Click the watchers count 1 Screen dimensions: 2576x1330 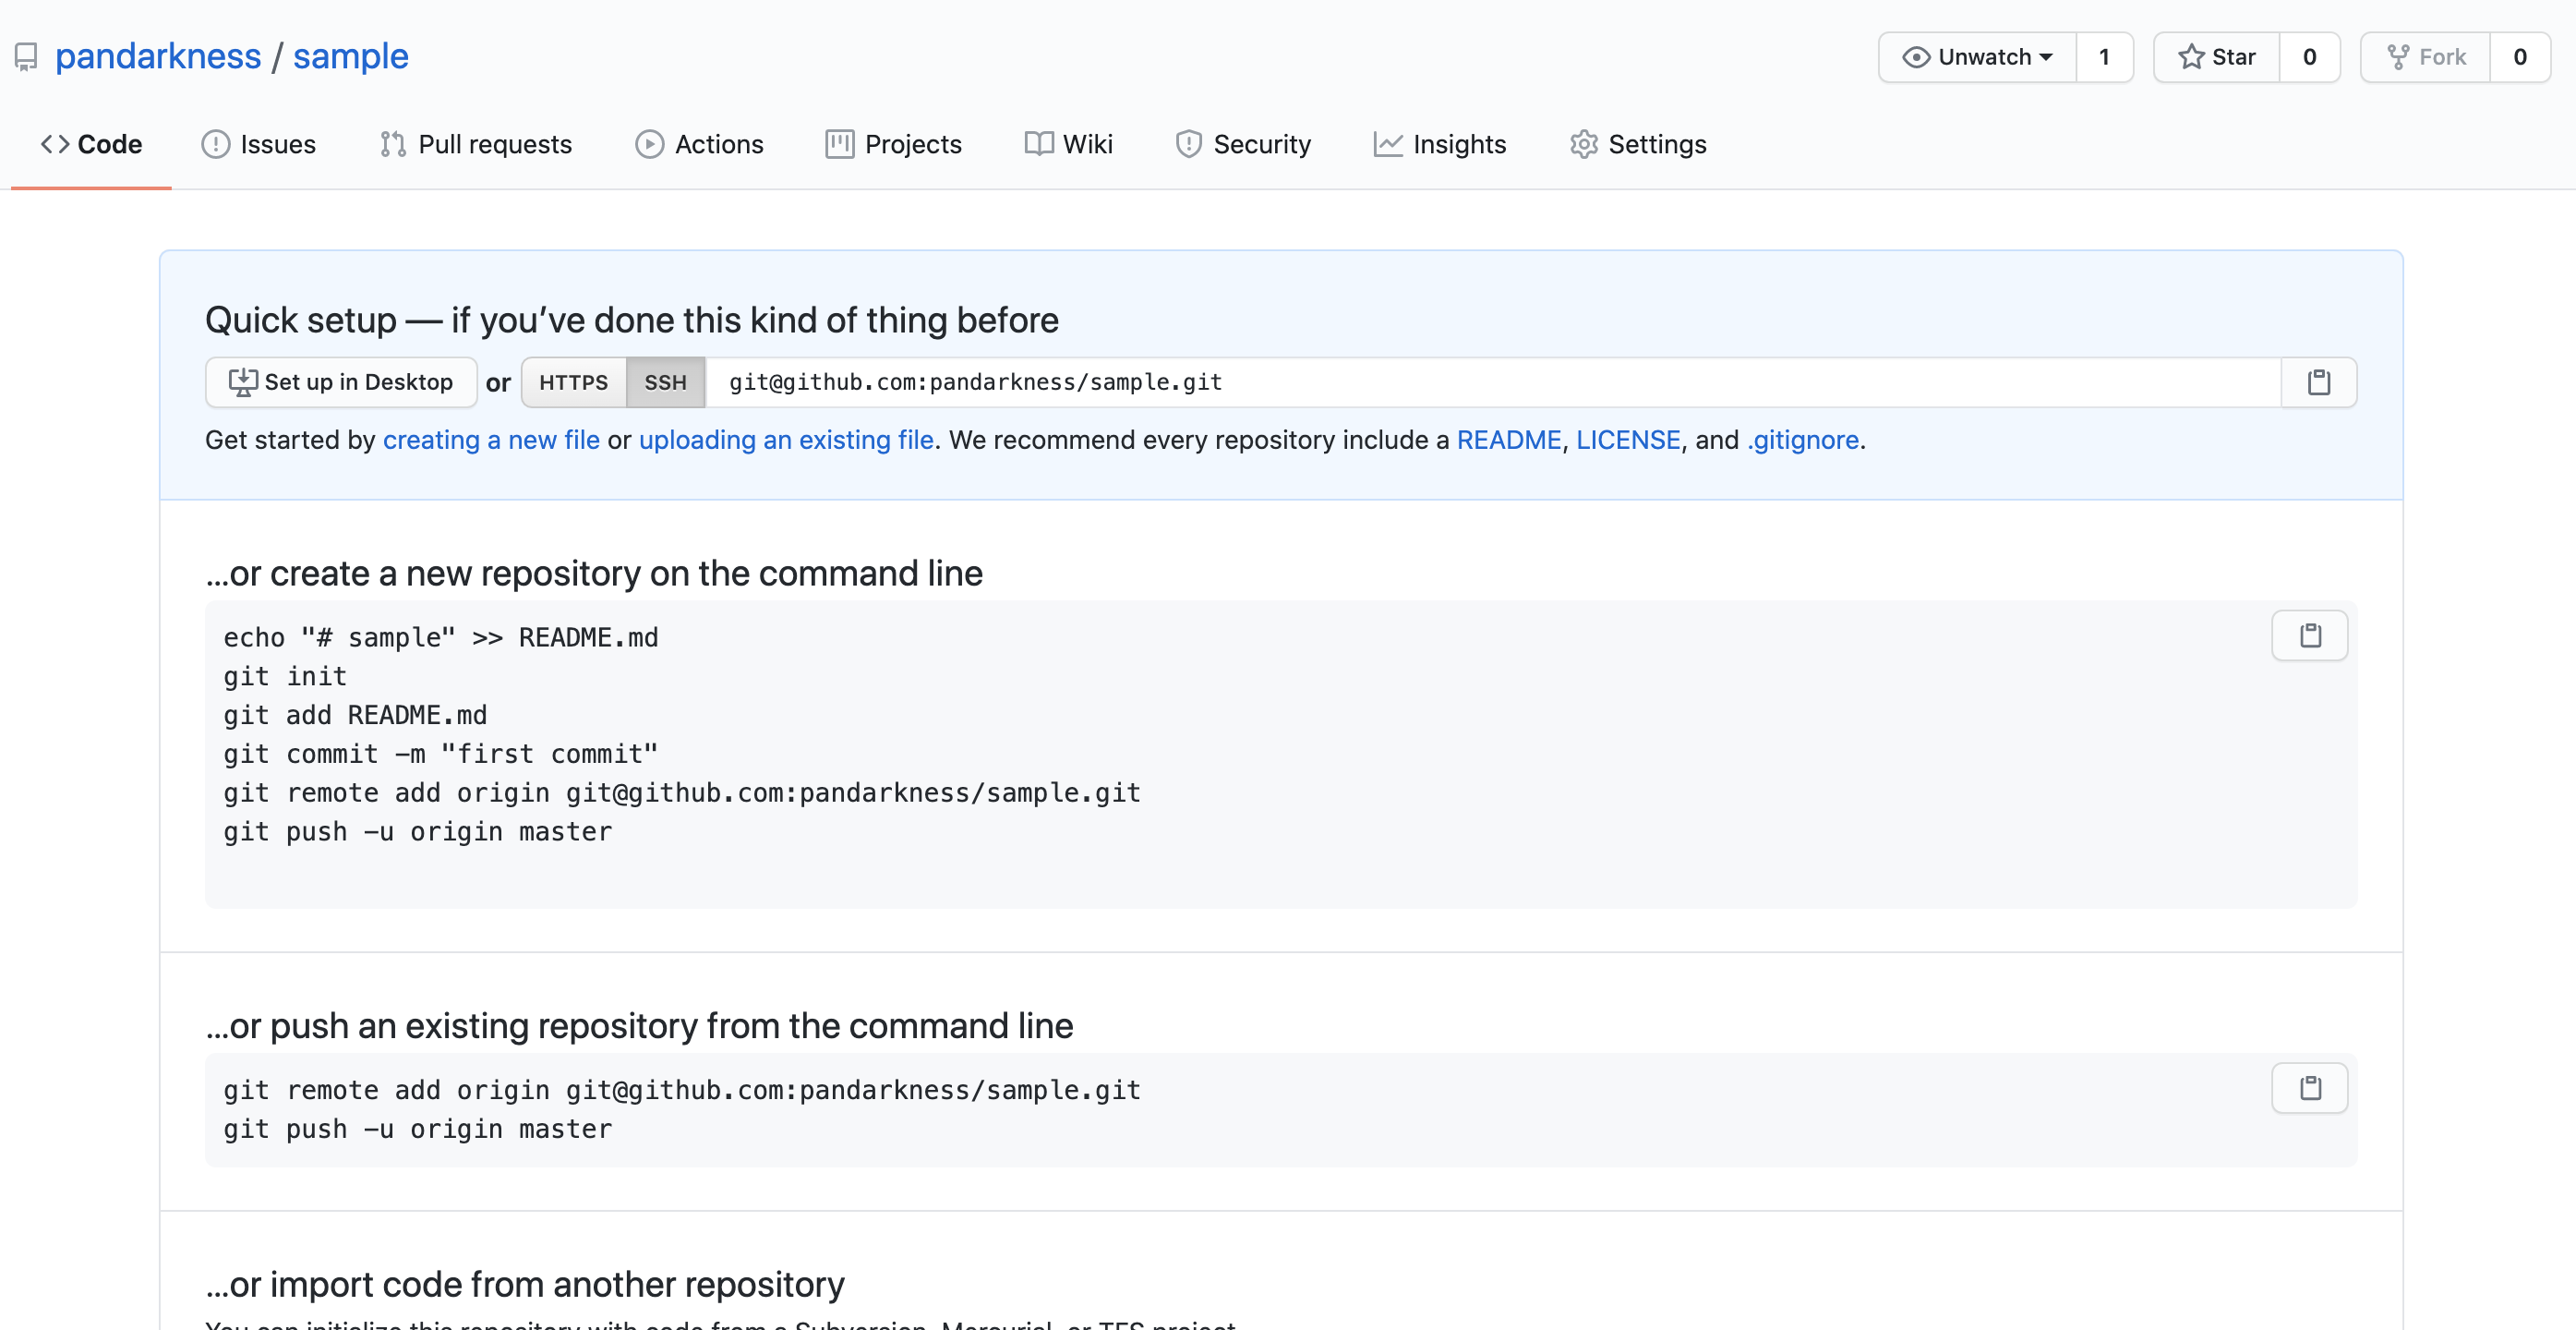pyautogui.click(x=2104, y=57)
